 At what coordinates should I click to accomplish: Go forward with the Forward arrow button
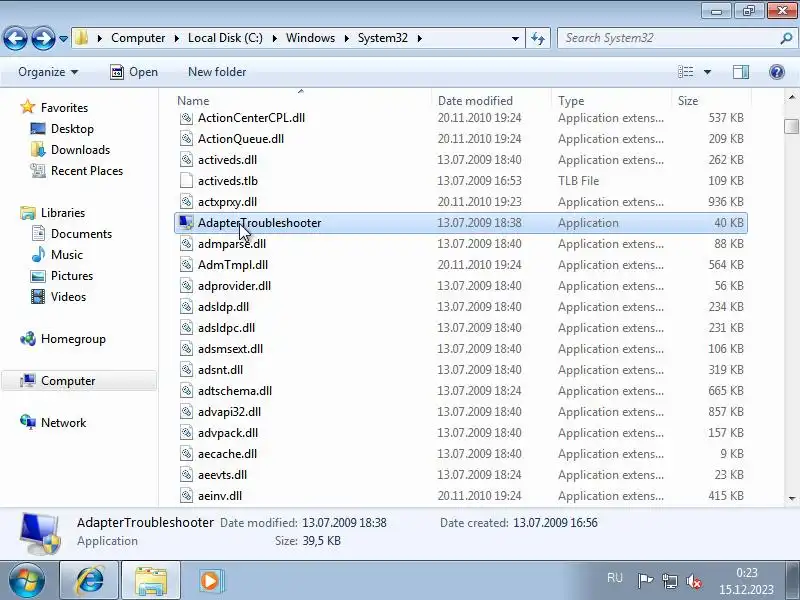(43, 38)
